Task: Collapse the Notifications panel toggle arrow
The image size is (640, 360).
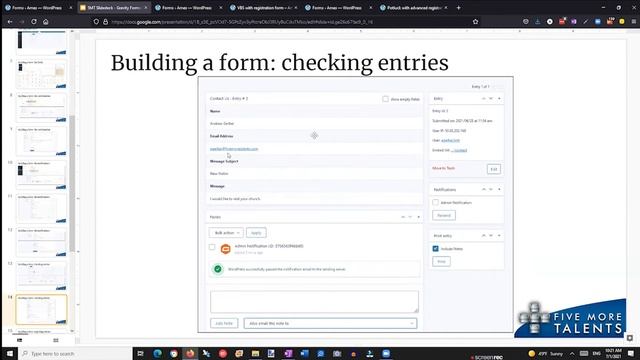Action: pyautogui.click(x=499, y=189)
